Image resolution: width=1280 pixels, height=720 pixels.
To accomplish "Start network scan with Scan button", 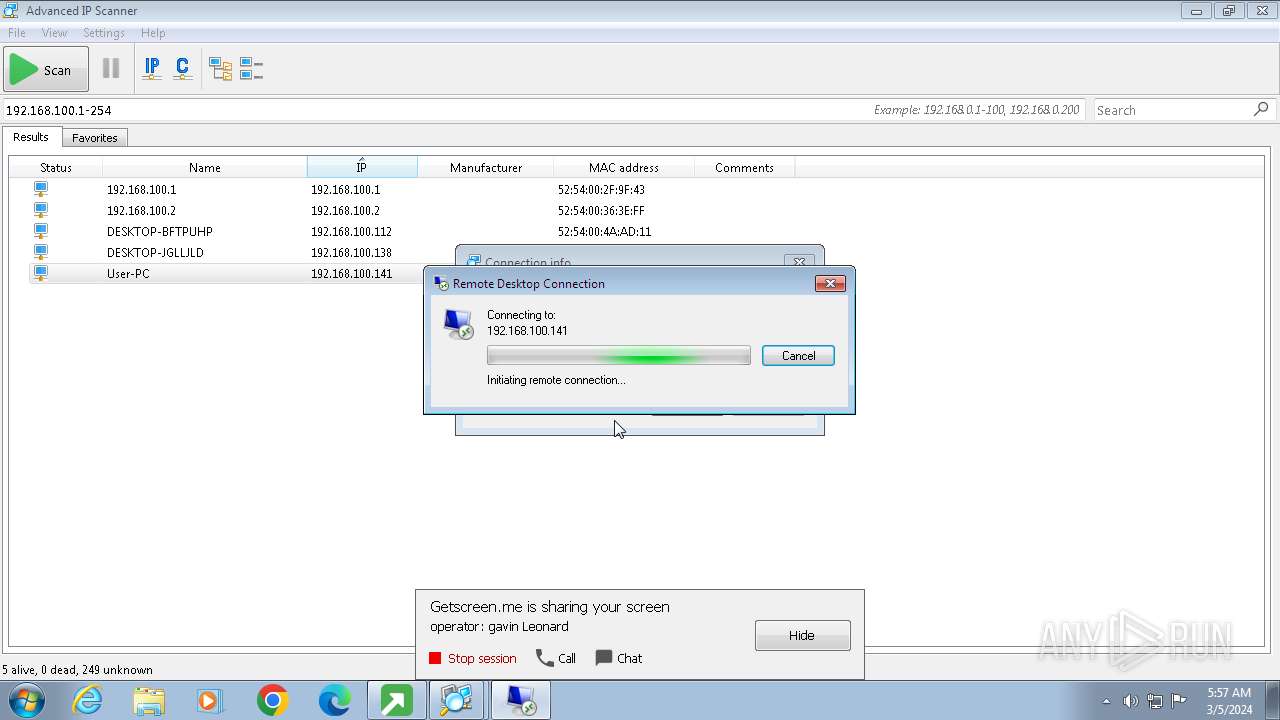I will tap(46, 69).
